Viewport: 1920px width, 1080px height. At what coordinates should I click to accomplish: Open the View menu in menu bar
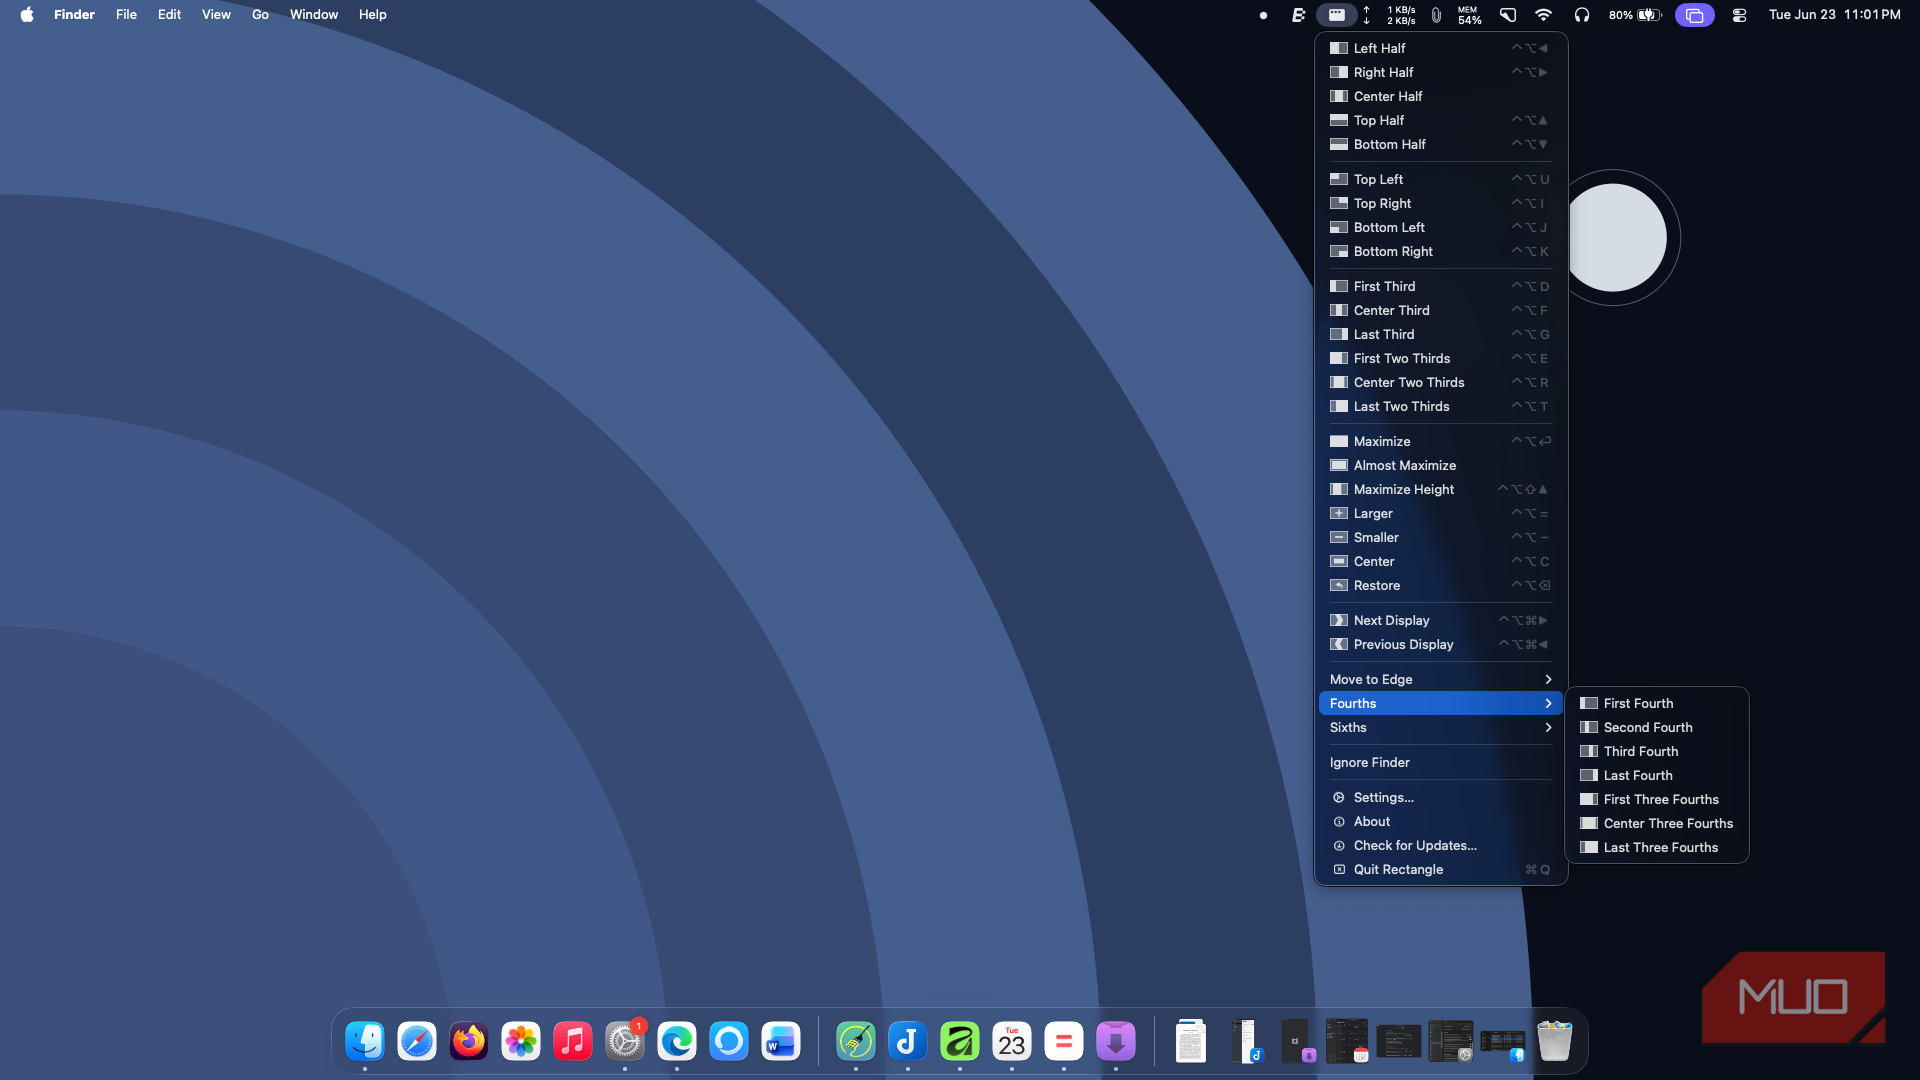pyautogui.click(x=216, y=15)
